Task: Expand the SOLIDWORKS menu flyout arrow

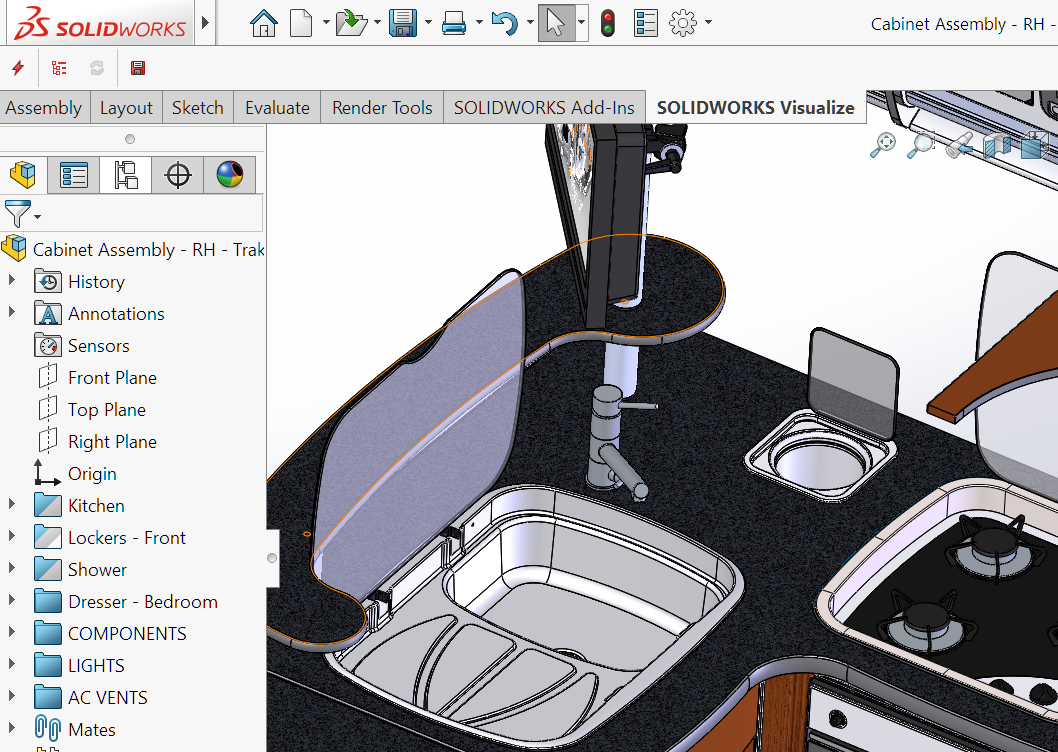Action: tap(206, 23)
